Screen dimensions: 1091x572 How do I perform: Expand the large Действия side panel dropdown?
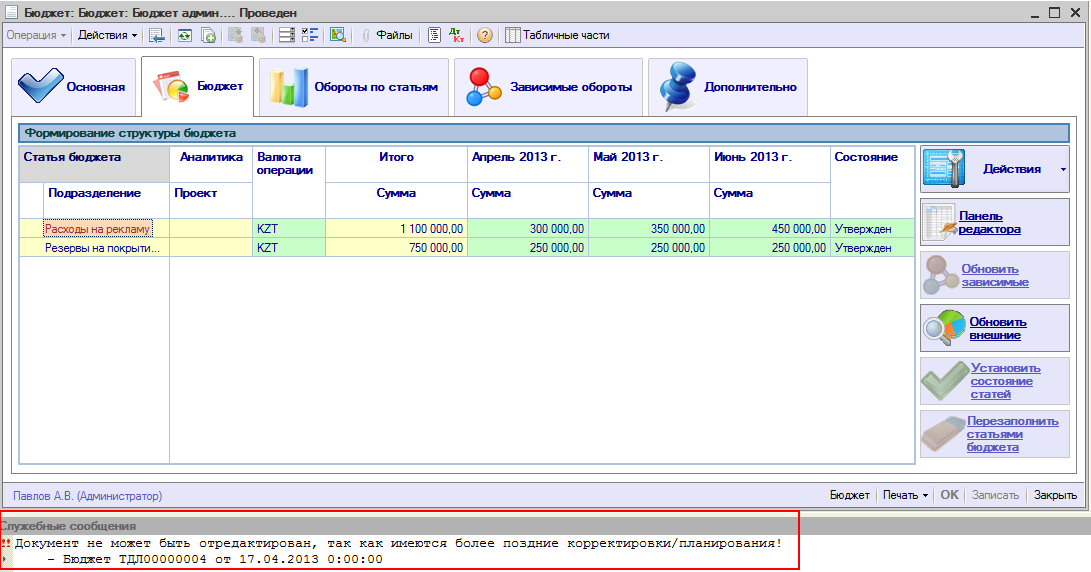click(x=1062, y=170)
